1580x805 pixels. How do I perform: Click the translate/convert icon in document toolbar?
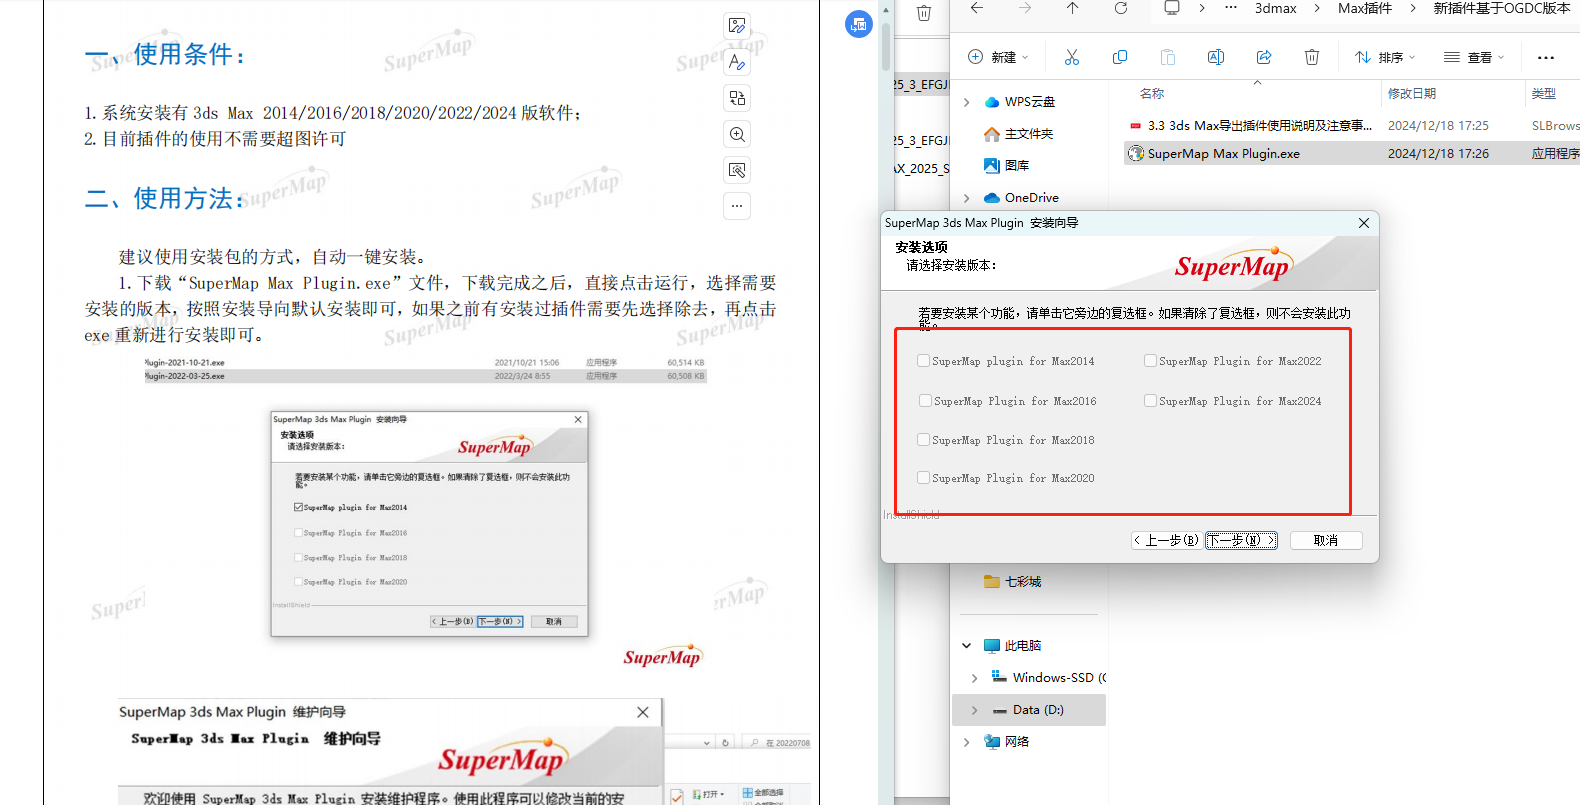click(x=737, y=98)
